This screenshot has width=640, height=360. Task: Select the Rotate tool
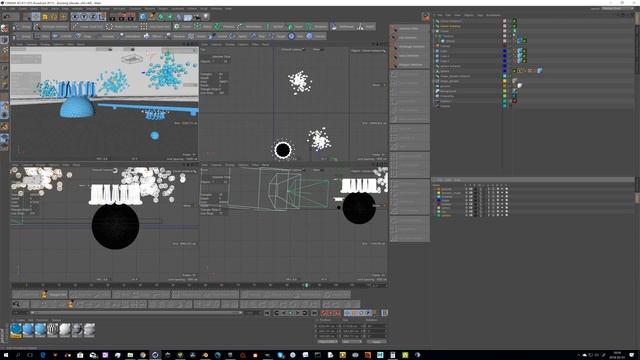(x=54, y=17)
